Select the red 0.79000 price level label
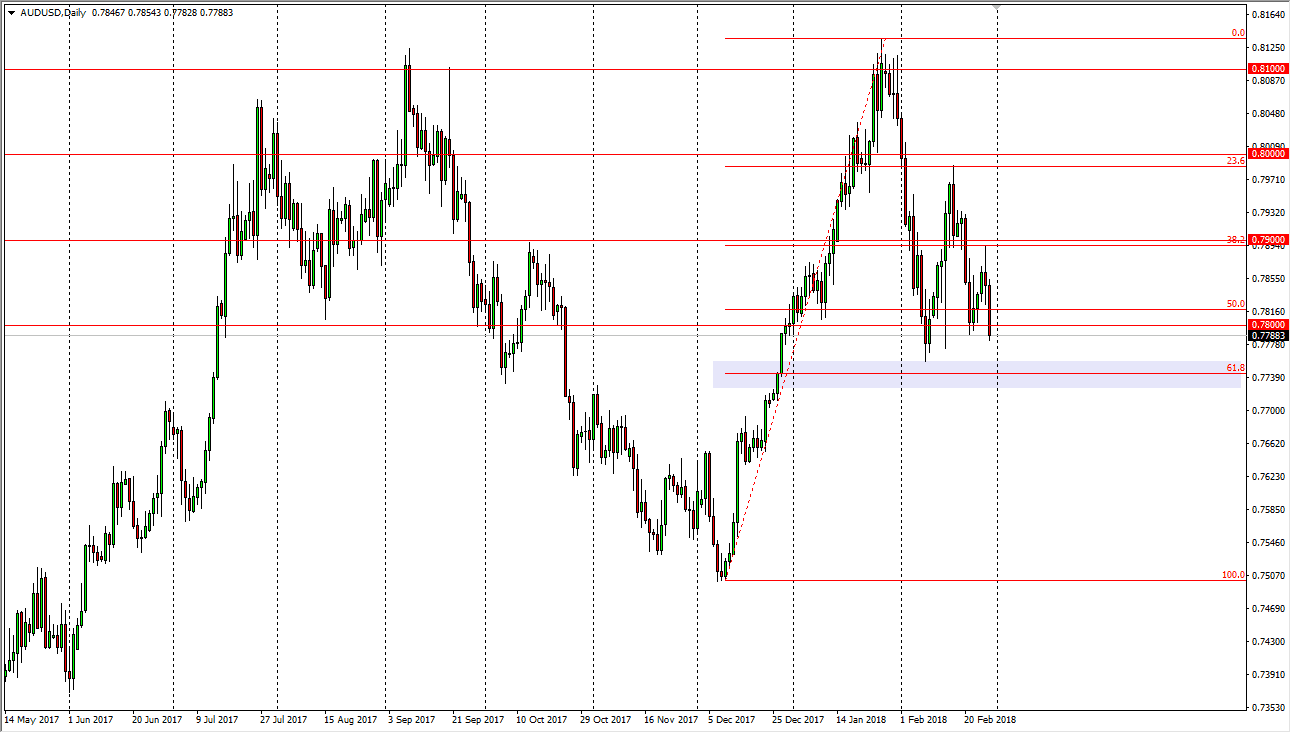 1268,240
